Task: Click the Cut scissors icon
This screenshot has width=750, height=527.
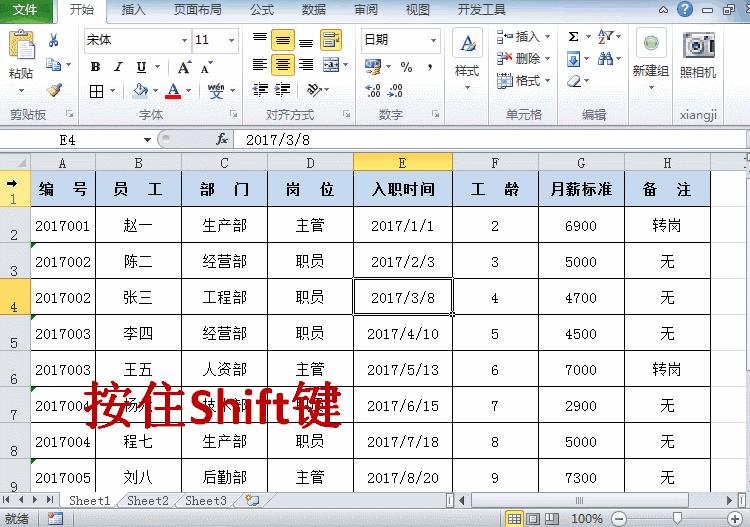Action: click(54, 40)
